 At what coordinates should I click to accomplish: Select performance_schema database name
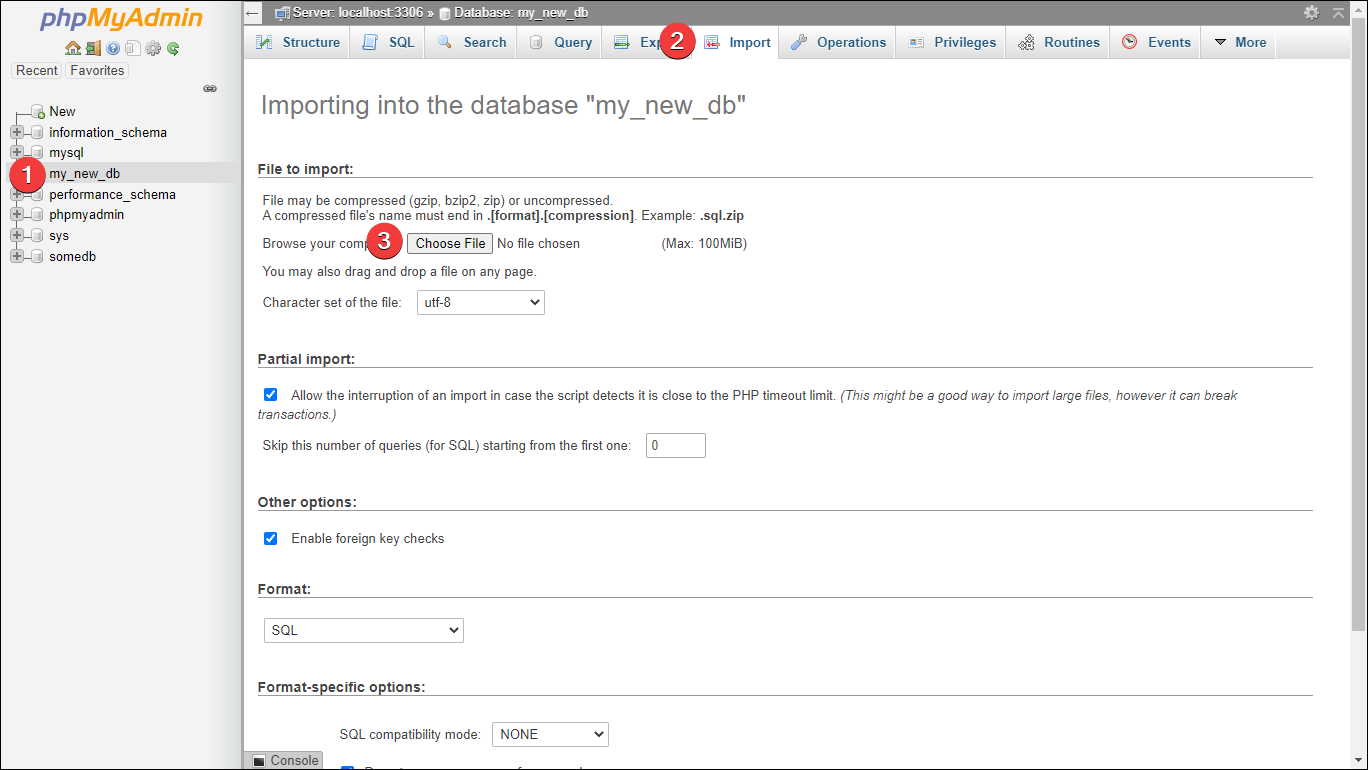coord(112,194)
